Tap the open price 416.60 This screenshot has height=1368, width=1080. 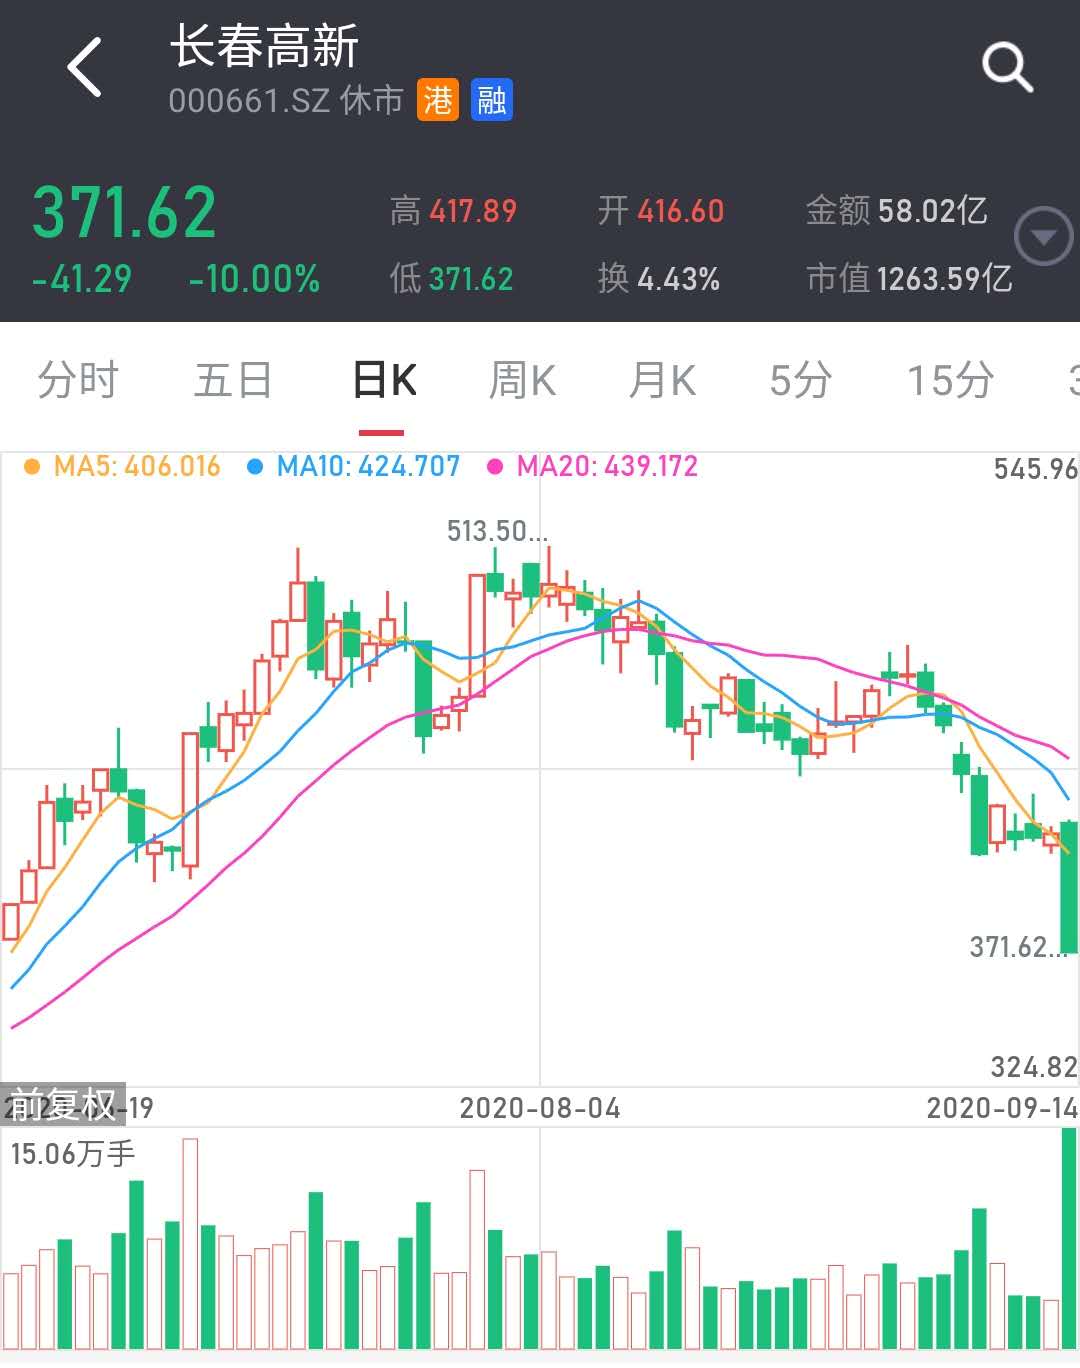point(681,211)
